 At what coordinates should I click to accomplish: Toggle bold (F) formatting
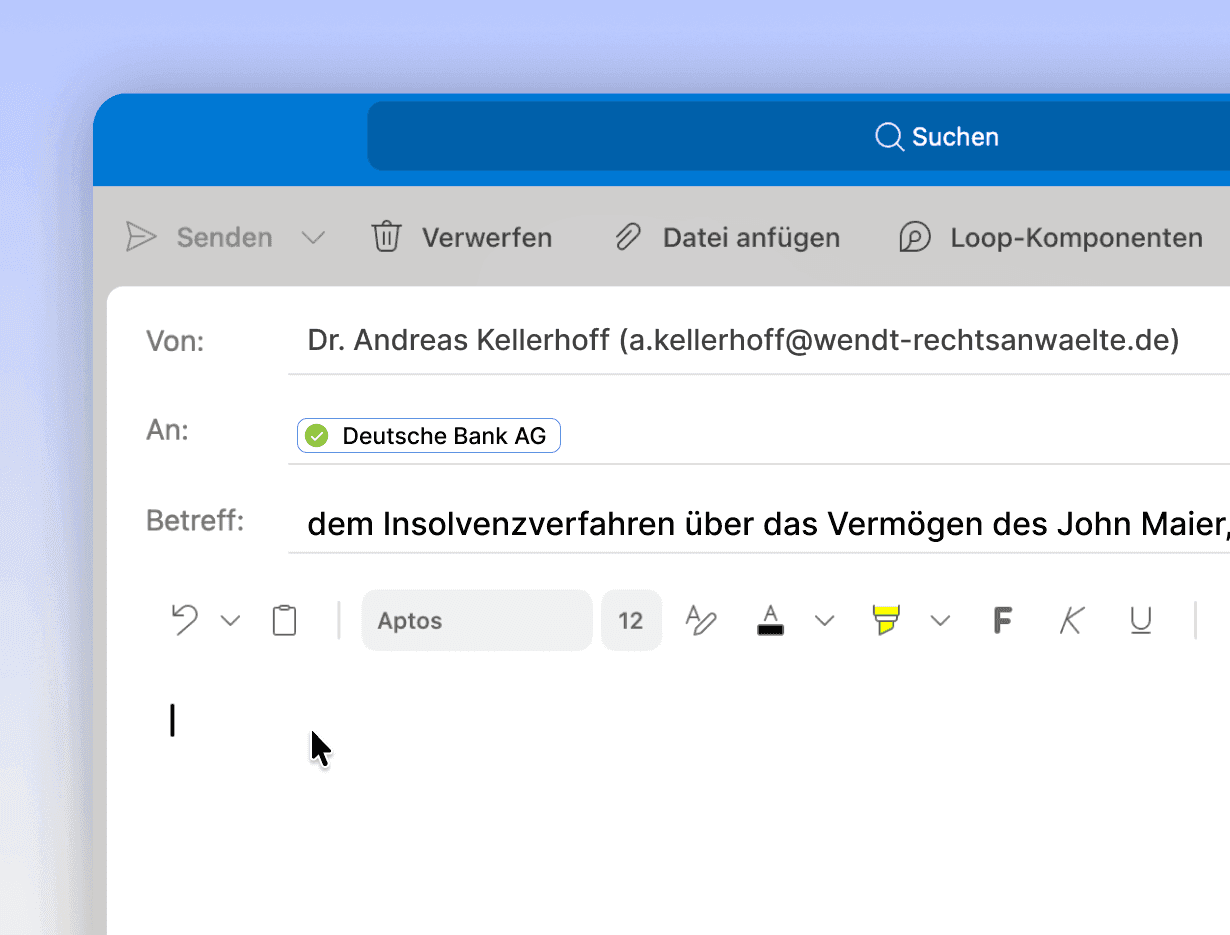(x=1003, y=620)
